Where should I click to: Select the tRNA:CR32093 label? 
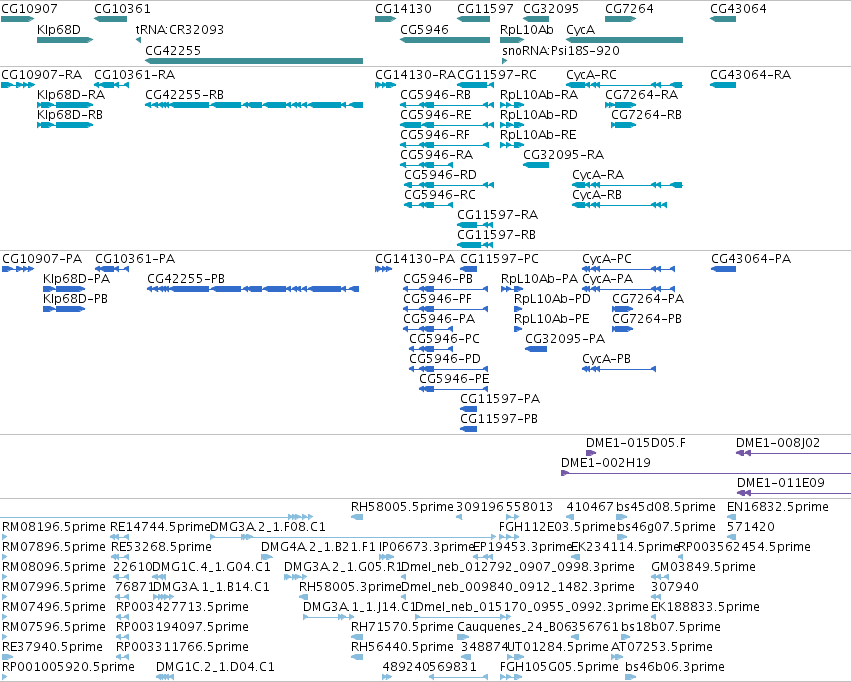180,29
